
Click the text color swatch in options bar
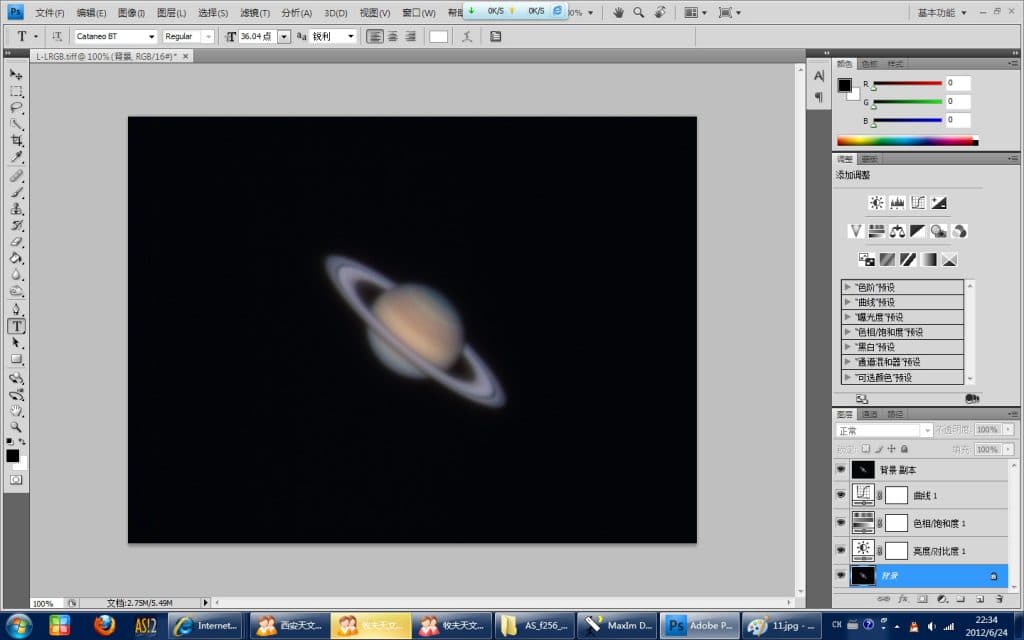[438, 36]
